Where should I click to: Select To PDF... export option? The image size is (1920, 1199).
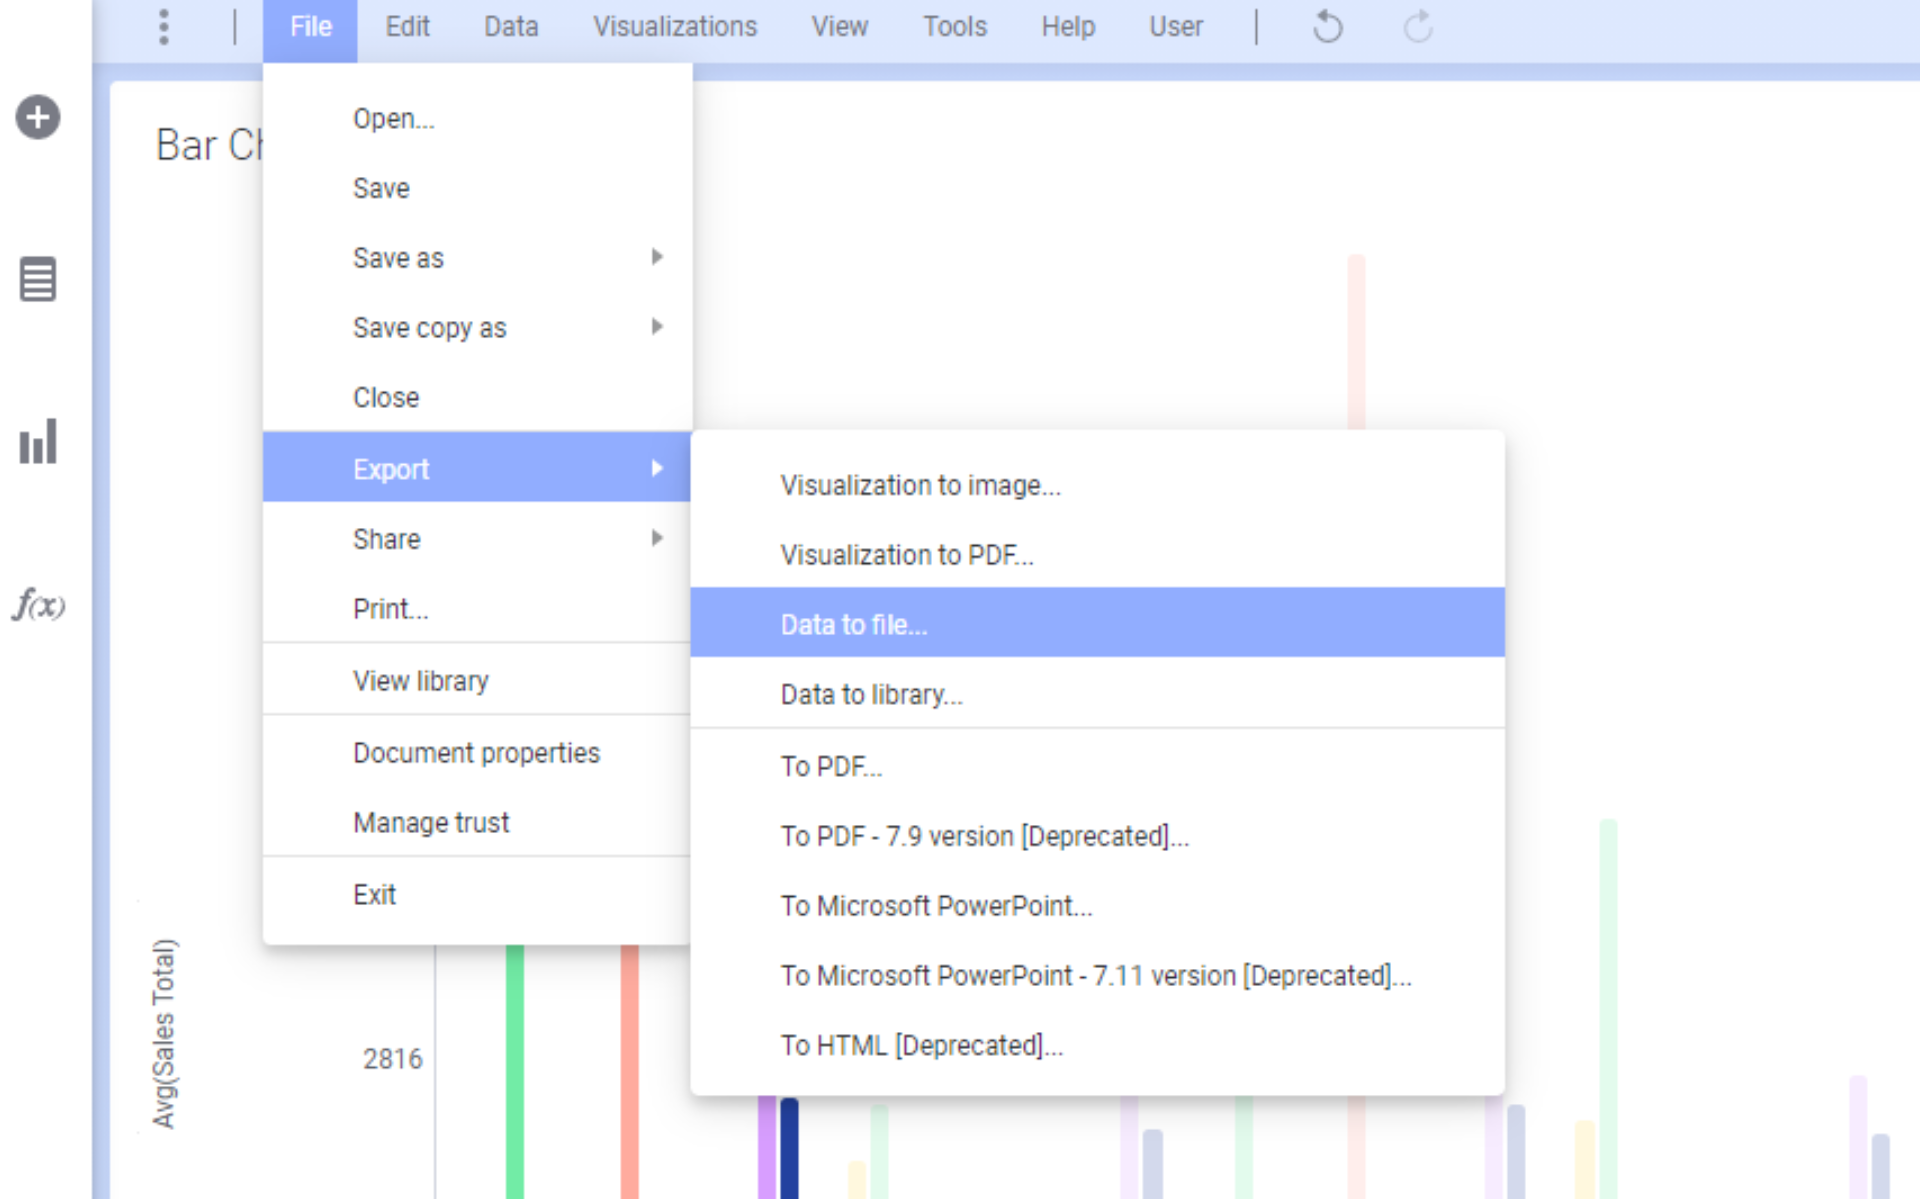click(x=1097, y=766)
